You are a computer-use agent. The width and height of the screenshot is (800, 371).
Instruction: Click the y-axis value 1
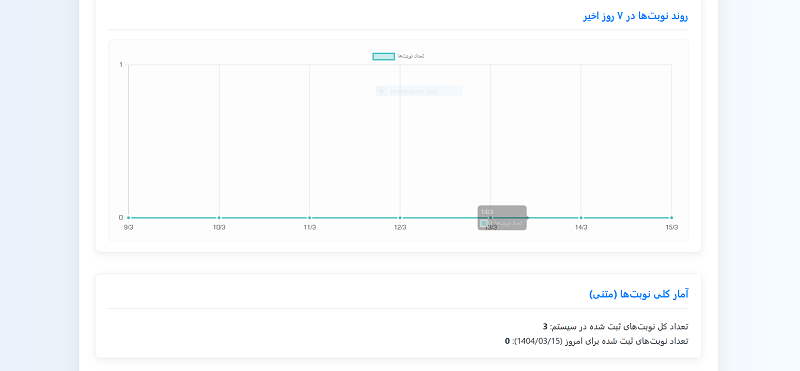121,64
